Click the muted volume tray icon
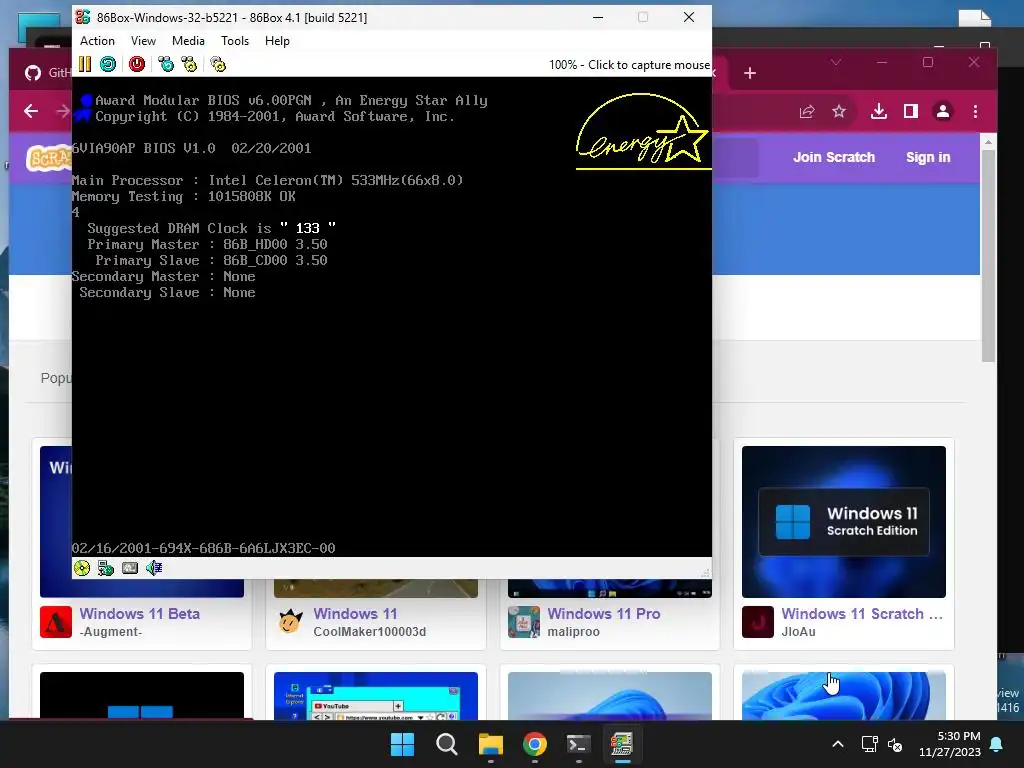Image resolution: width=1024 pixels, height=768 pixels. click(895, 744)
